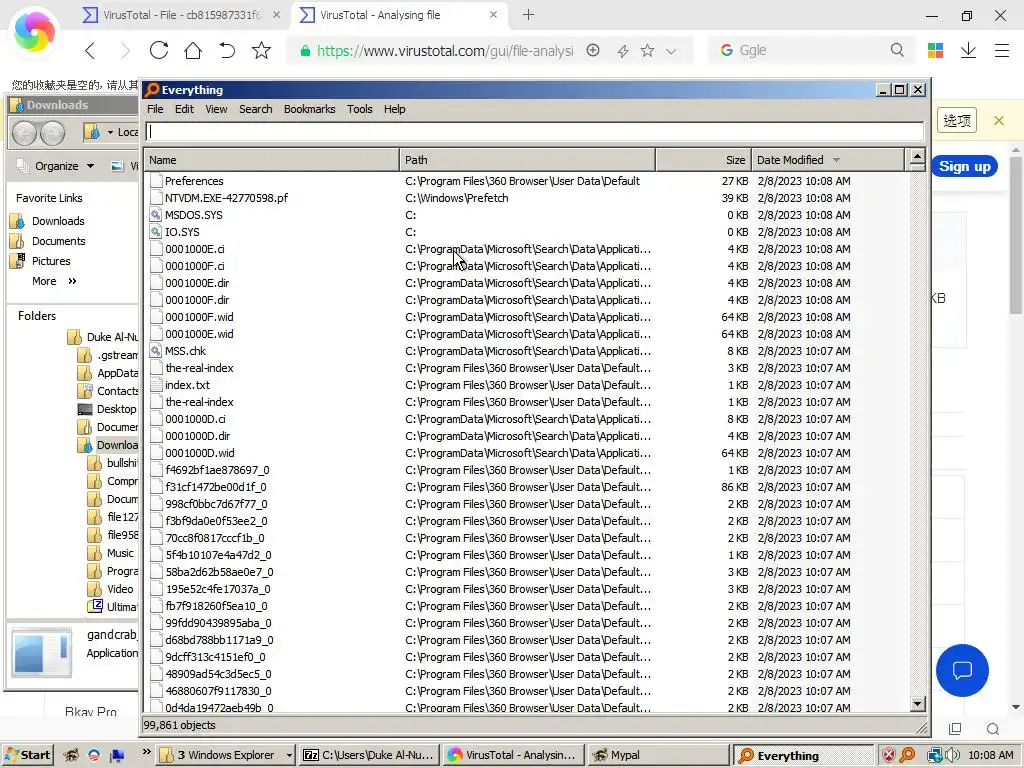Click the star inside address bar
The width and height of the screenshot is (1024, 768).
(647, 50)
